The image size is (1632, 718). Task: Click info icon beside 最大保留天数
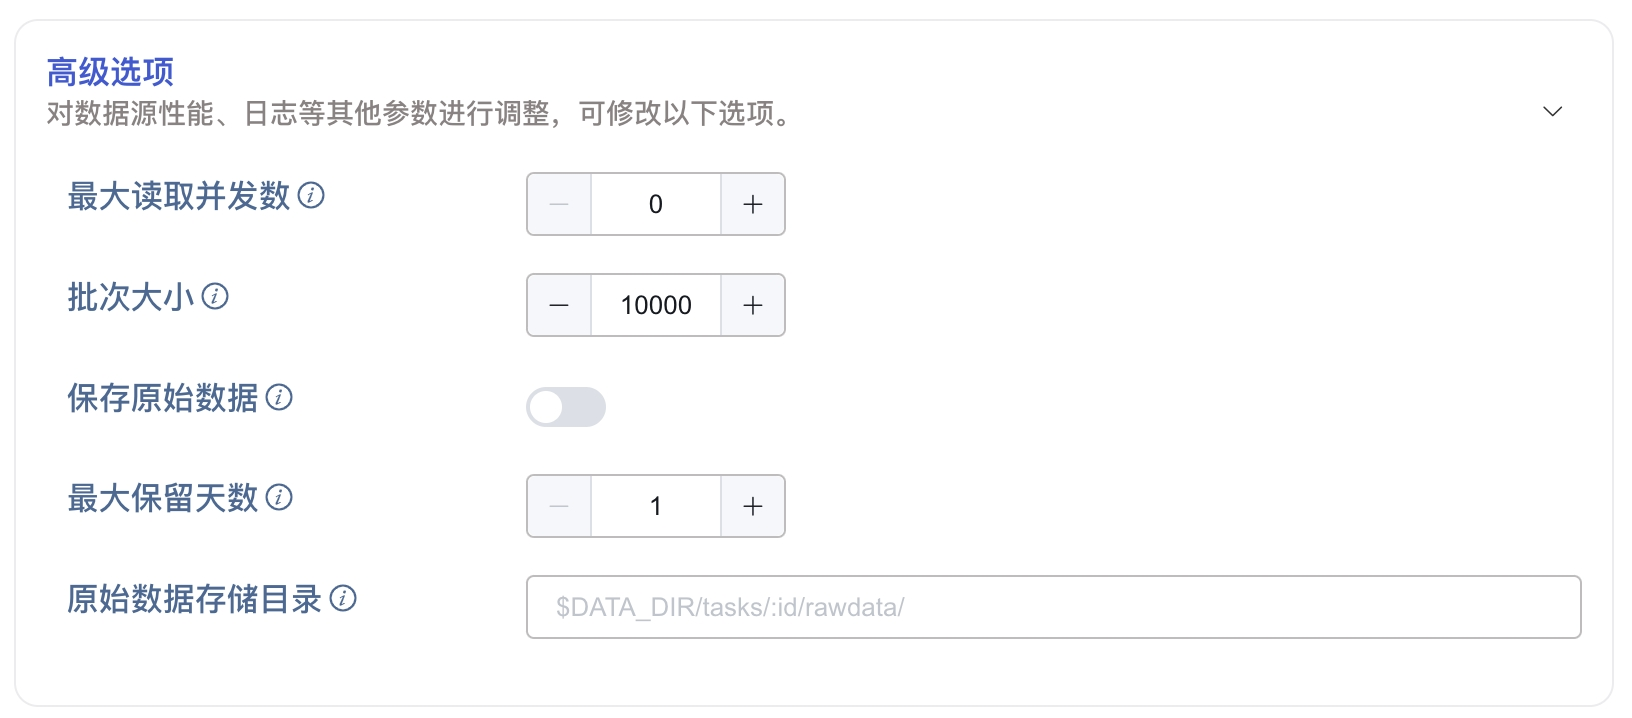279,498
